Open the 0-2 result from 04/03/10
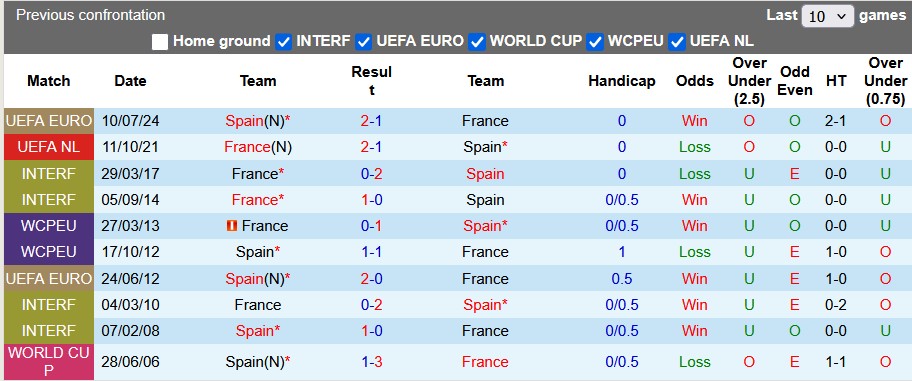Image resolution: width=912 pixels, height=381 pixels. click(371, 305)
